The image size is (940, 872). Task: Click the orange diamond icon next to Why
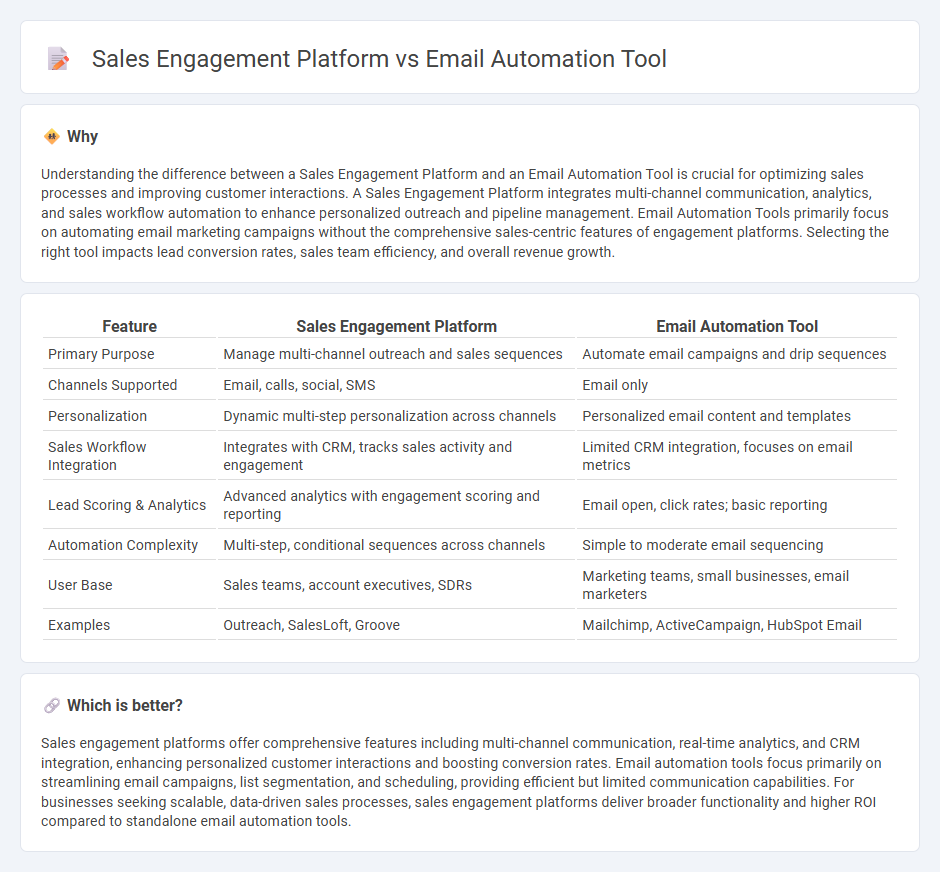click(52, 137)
